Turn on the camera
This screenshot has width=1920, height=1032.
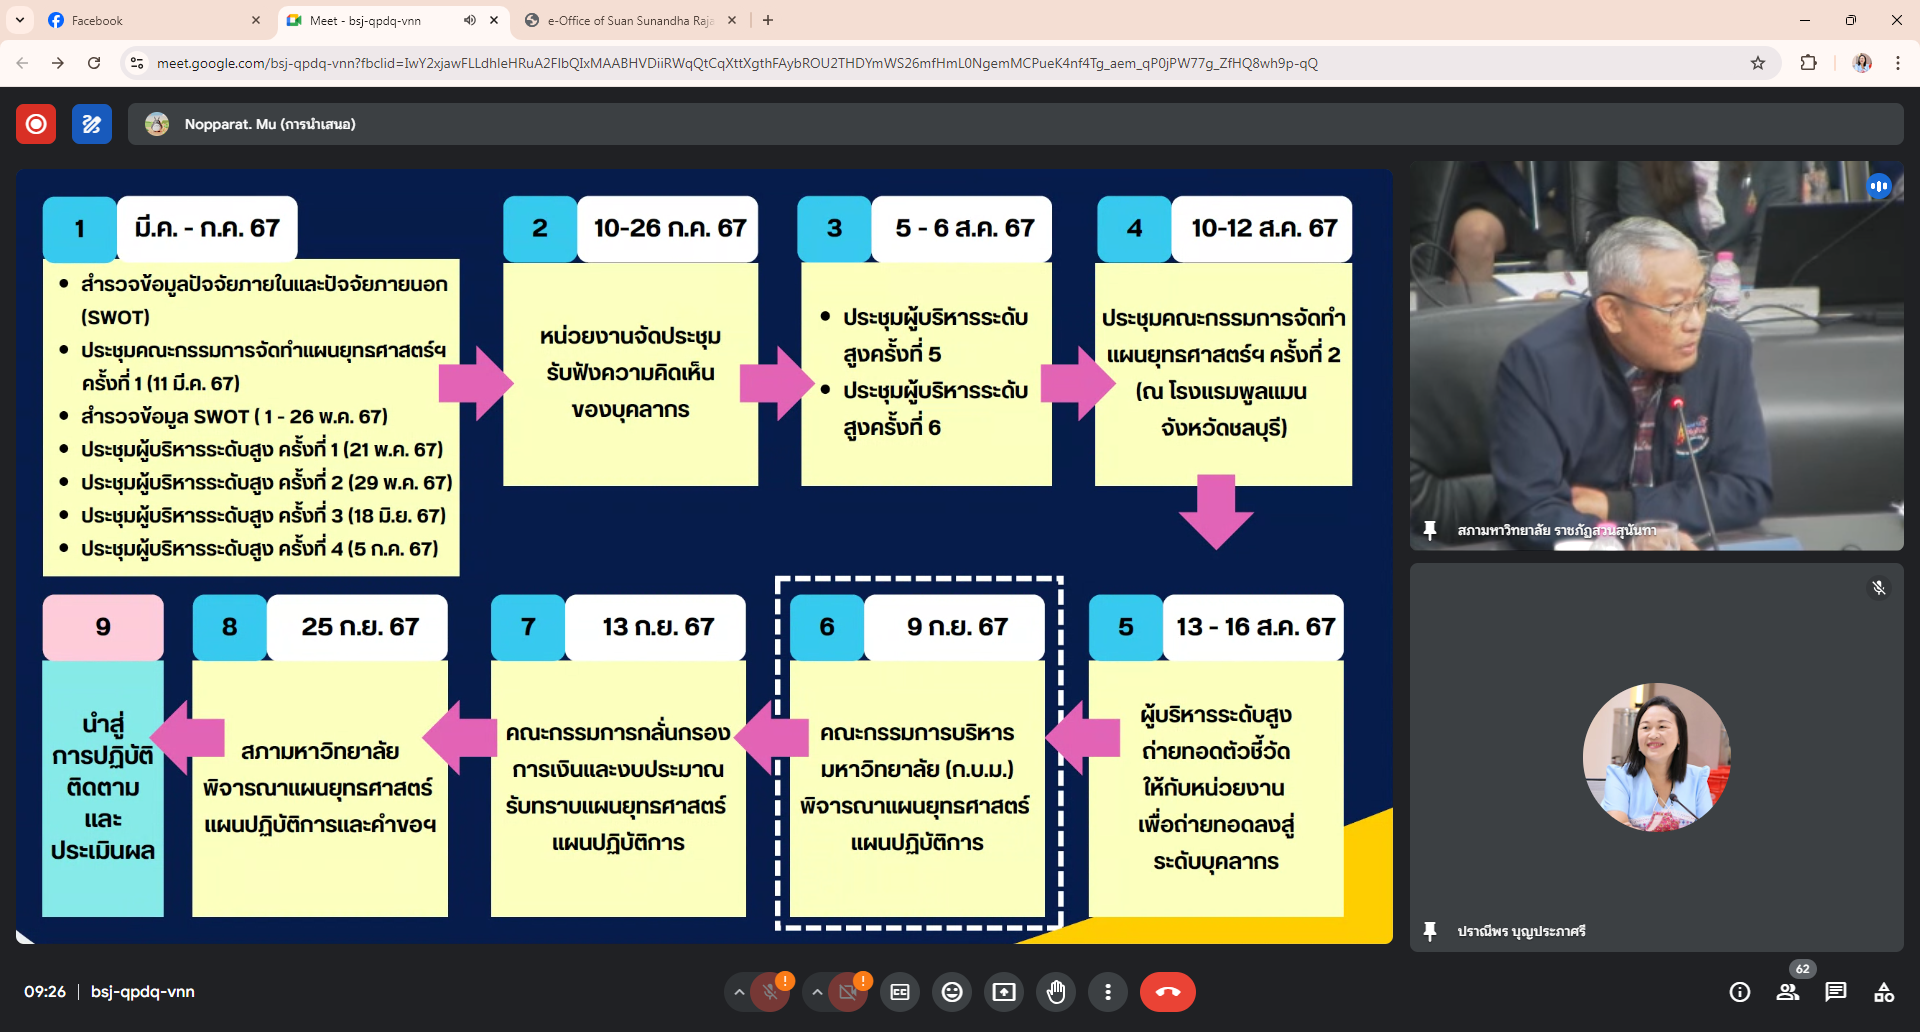[x=848, y=992]
